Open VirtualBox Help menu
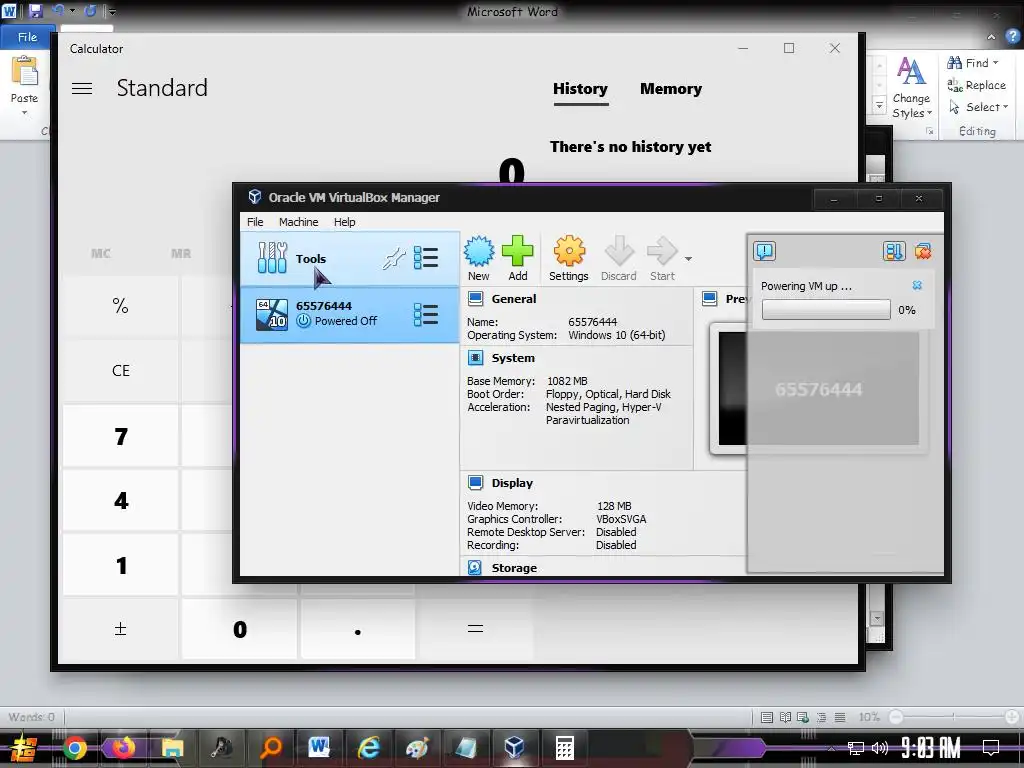Viewport: 1024px width, 768px height. [344, 222]
